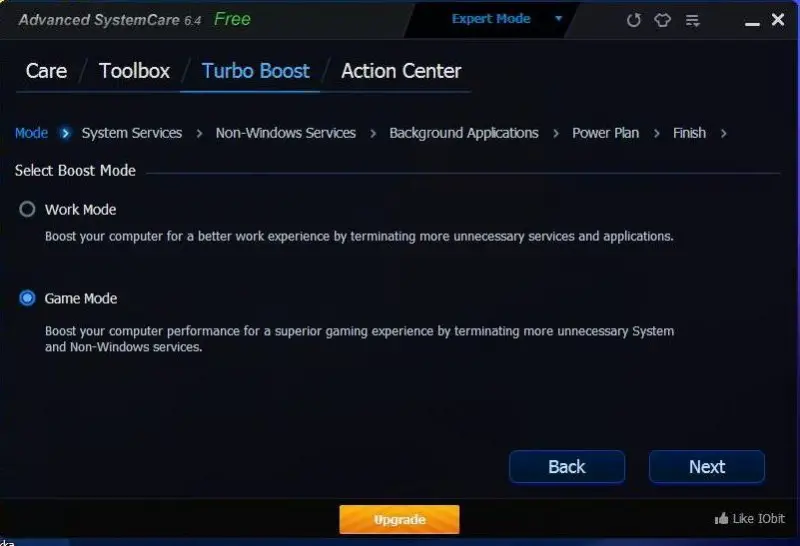Click the Advanced SystemCare 6.4 title
Image resolution: width=800 pixels, height=546 pixels.
(110, 20)
